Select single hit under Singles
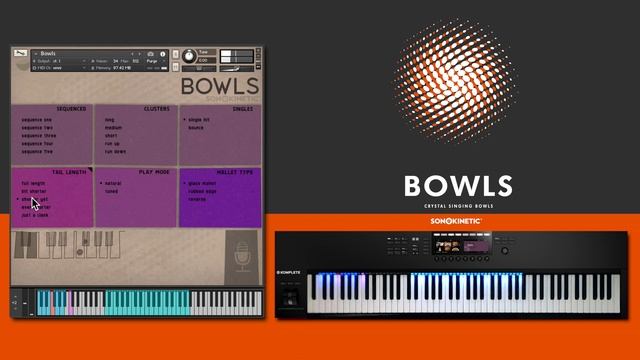 click(199, 120)
